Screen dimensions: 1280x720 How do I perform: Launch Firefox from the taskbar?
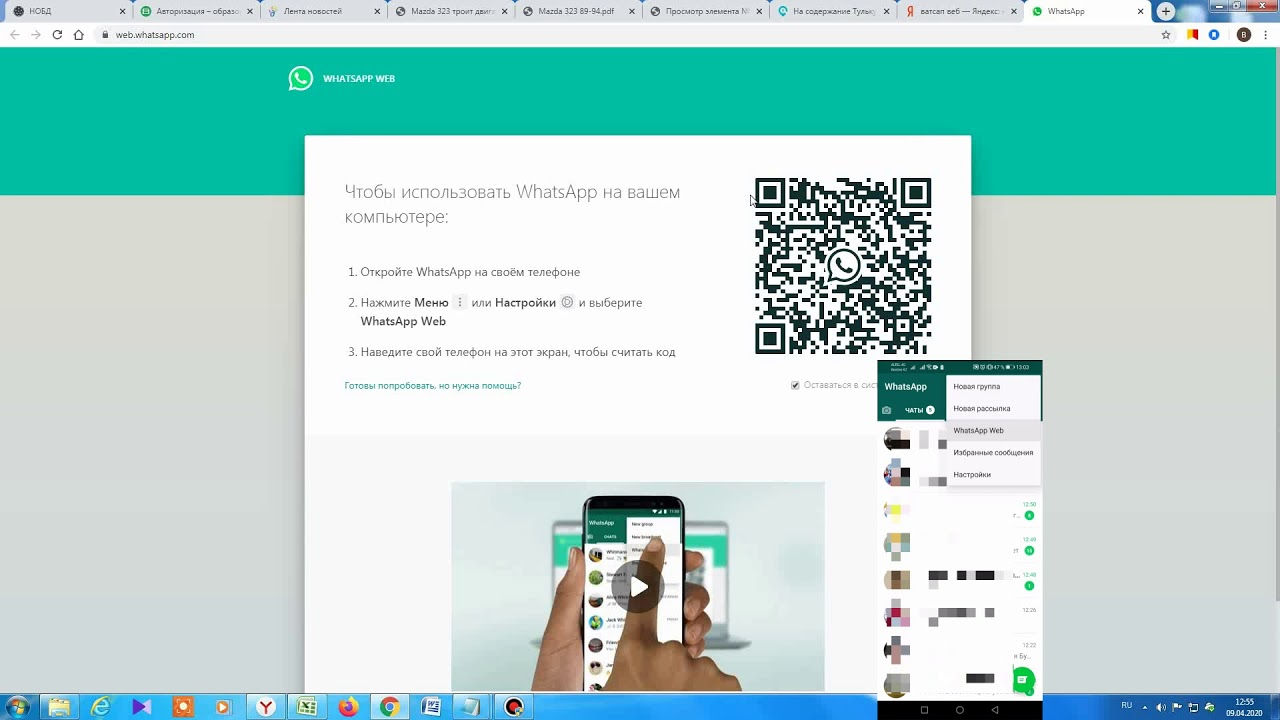pyautogui.click(x=348, y=707)
